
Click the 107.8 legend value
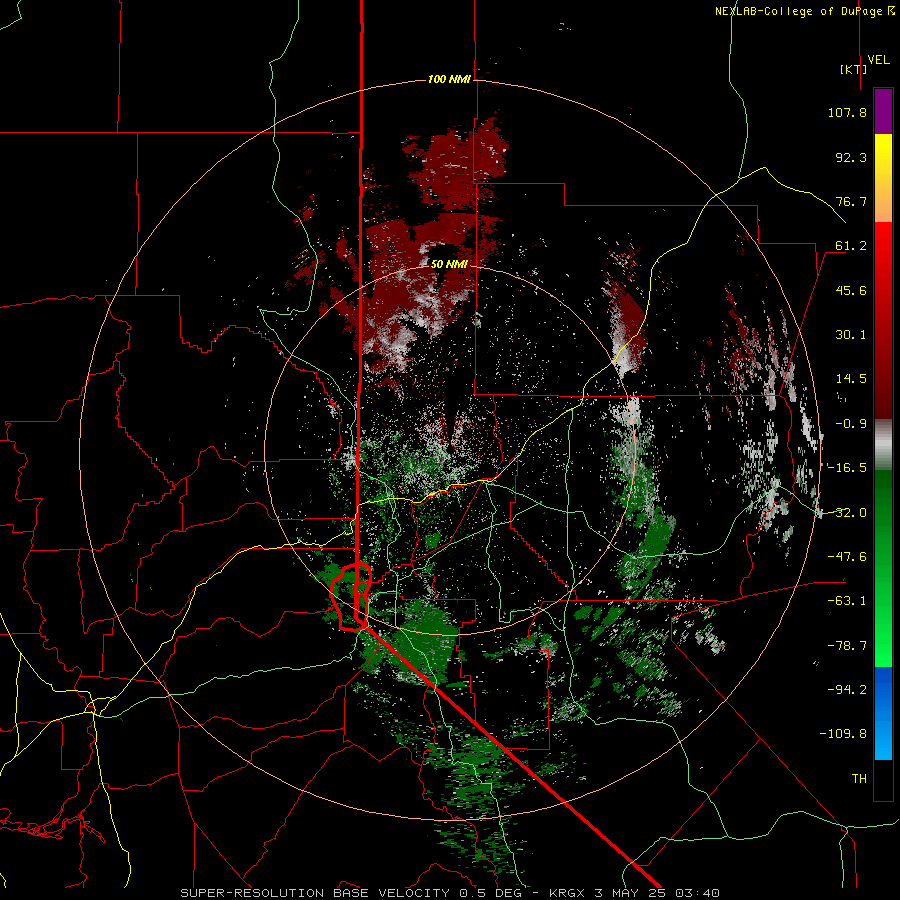pos(847,112)
